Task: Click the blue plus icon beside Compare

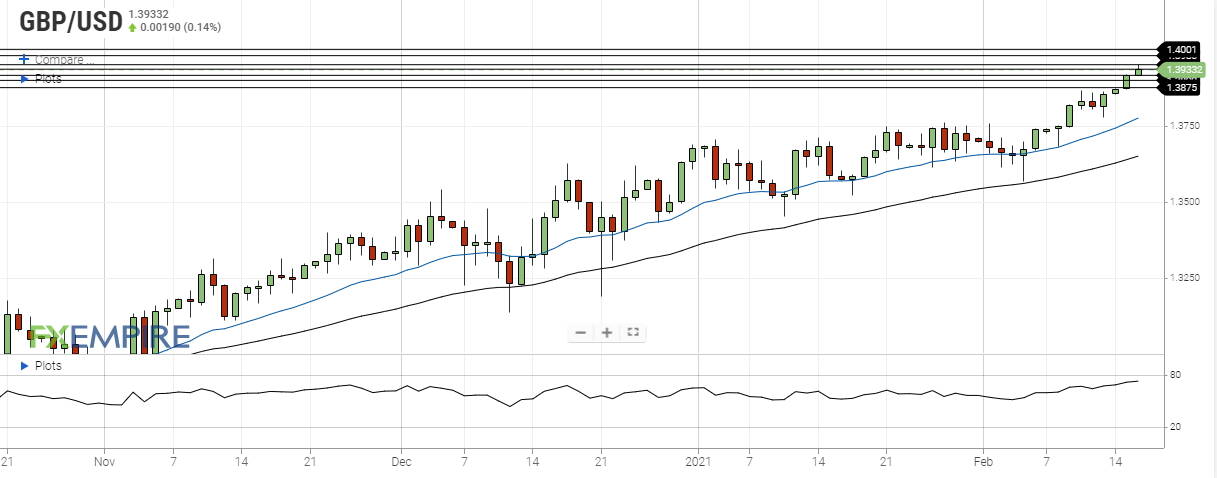Action: pyautogui.click(x=24, y=60)
